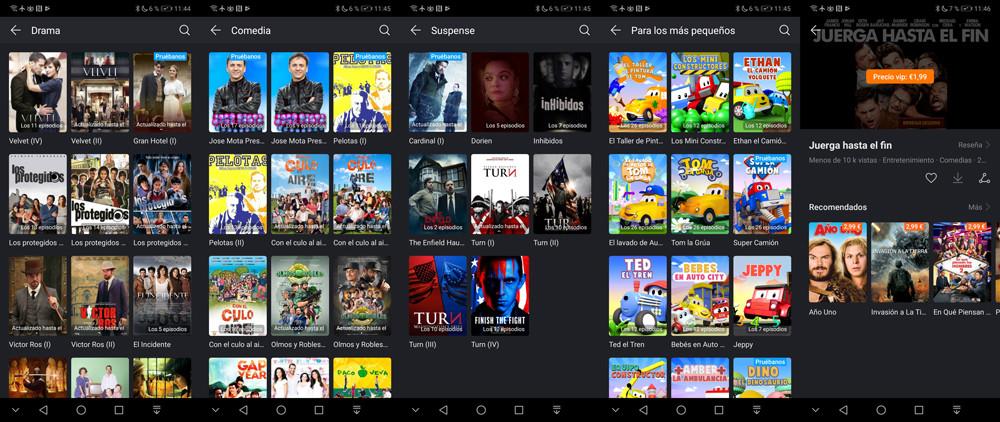
Task: Show more Recomendados via Más
Action: pos(979,207)
